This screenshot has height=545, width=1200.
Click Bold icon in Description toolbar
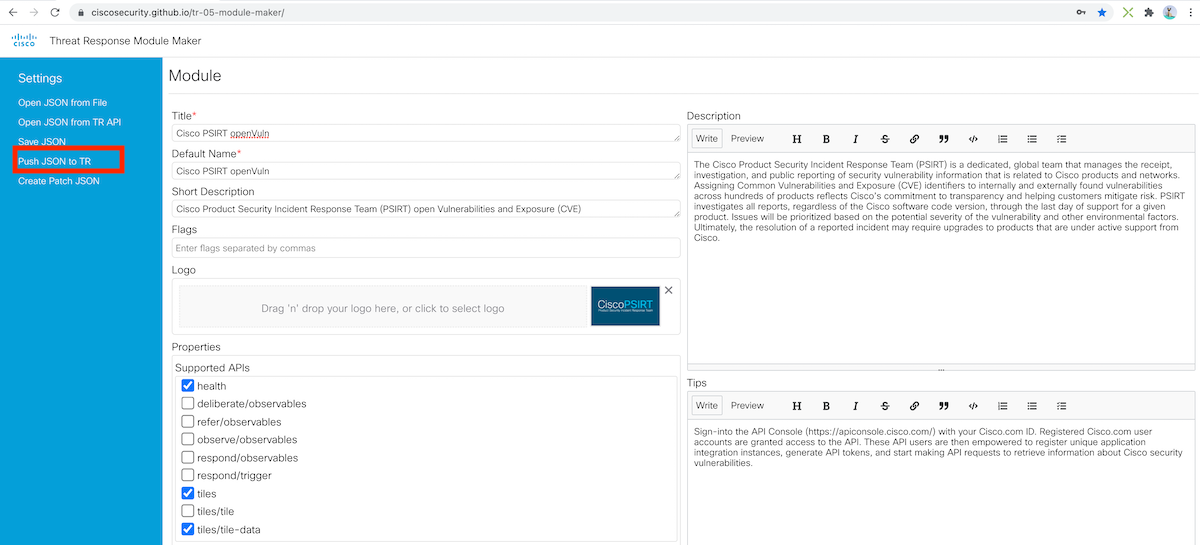[x=826, y=139]
